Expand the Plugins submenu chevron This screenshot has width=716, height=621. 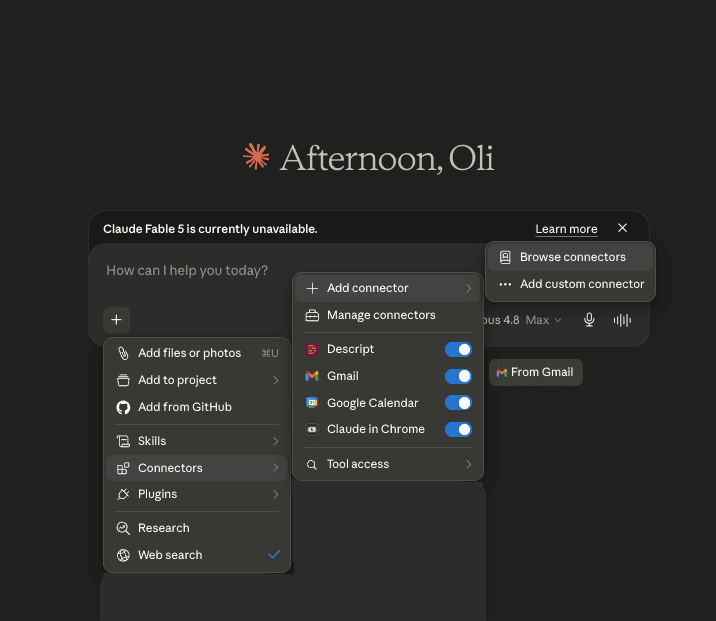click(275, 494)
